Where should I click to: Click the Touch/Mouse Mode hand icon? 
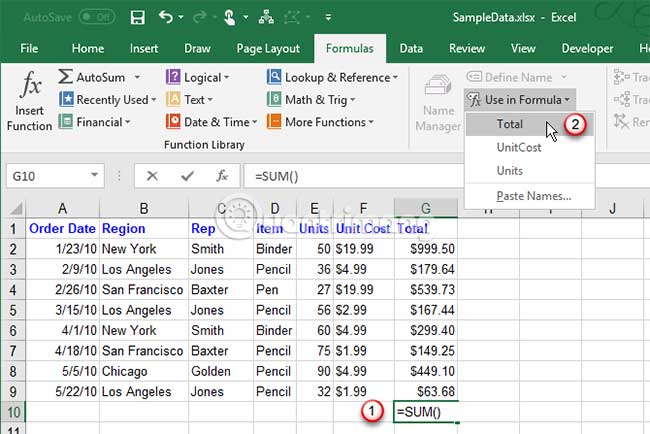tap(229, 17)
